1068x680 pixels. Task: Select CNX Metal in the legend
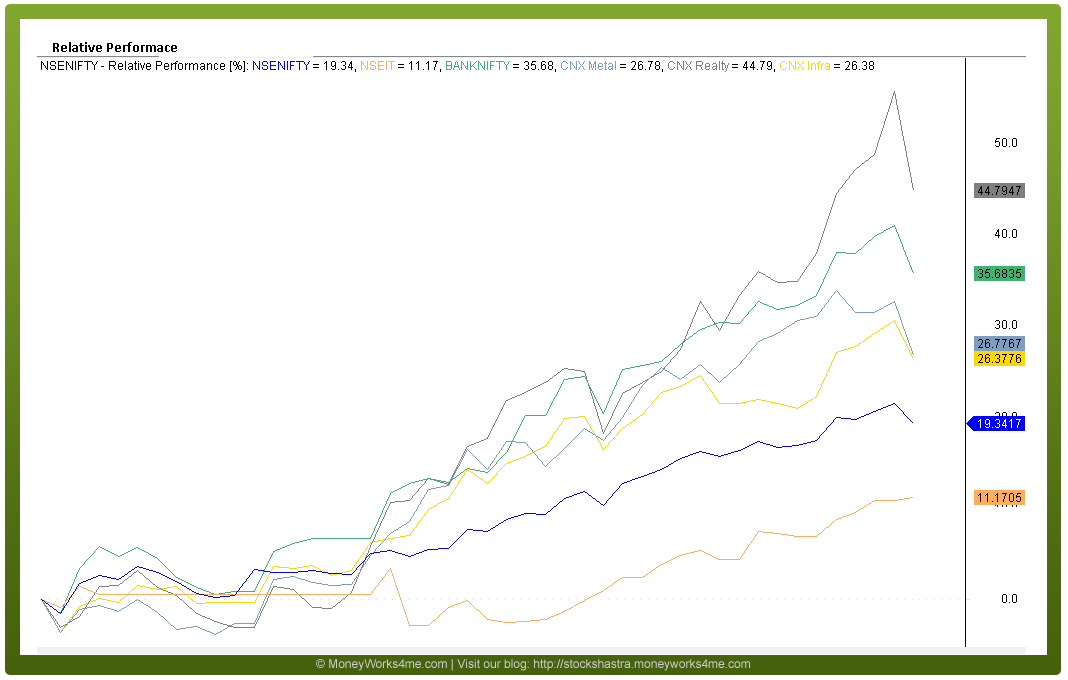[588, 66]
